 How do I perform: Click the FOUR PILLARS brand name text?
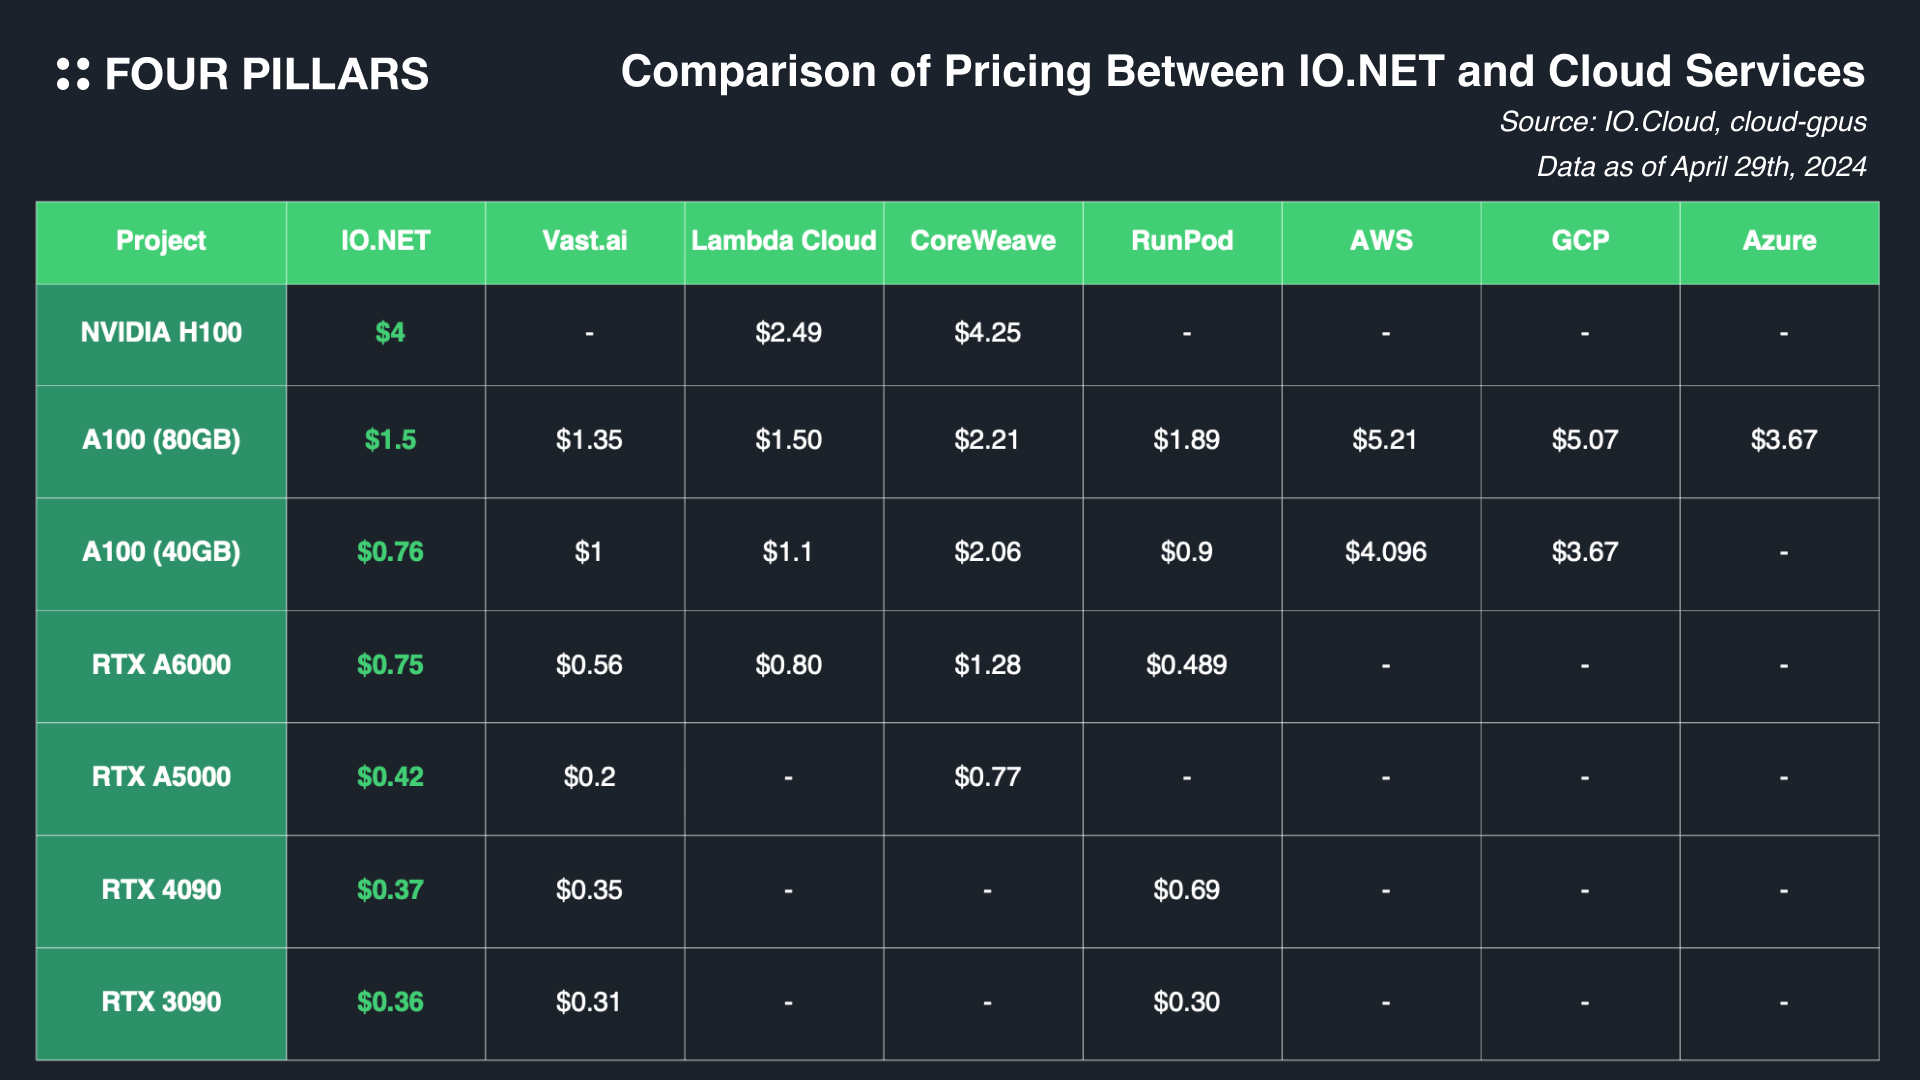266,75
